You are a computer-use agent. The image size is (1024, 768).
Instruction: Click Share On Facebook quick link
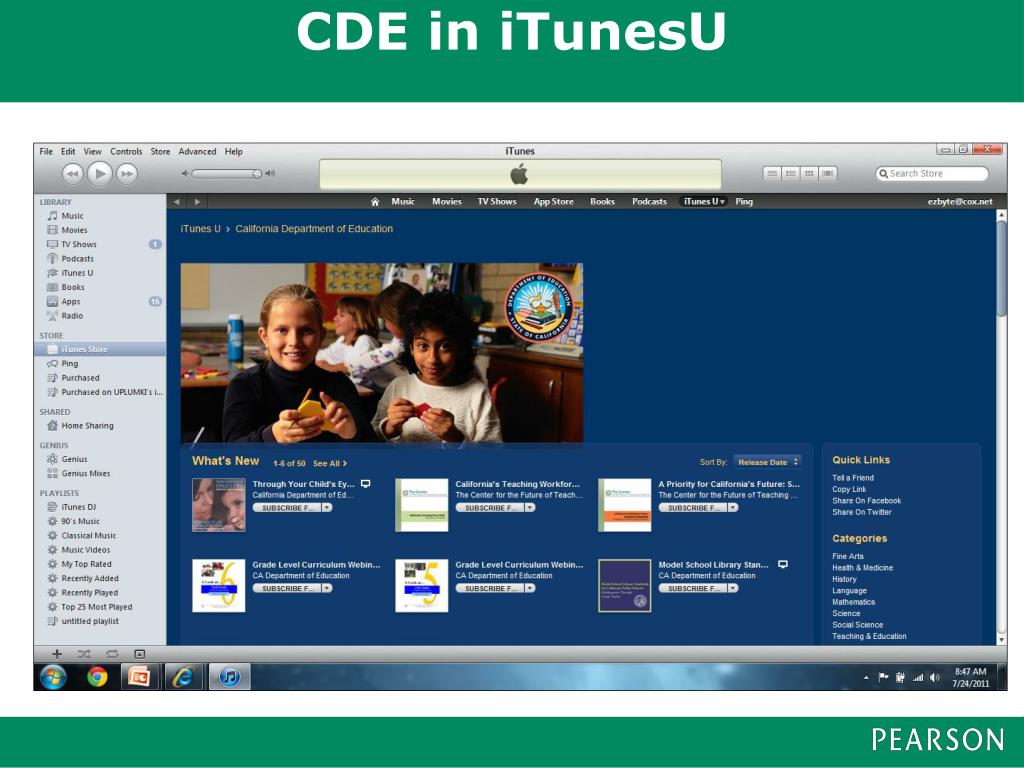(x=867, y=501)
